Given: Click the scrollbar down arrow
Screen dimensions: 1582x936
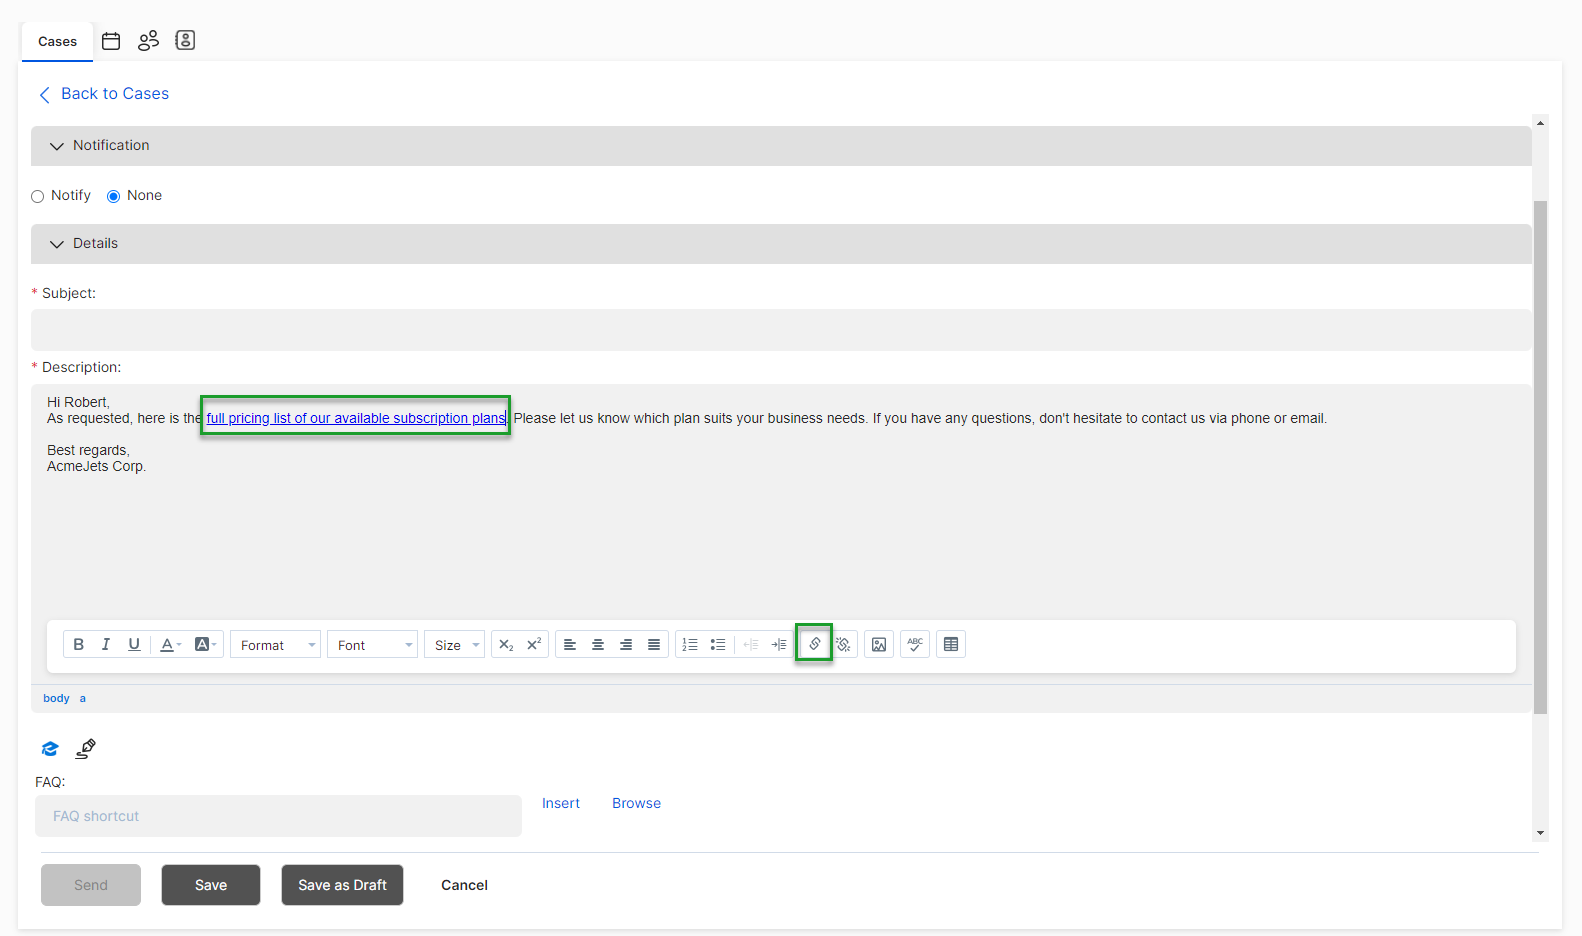Looking at the screenshot, I should point(1540,833).
